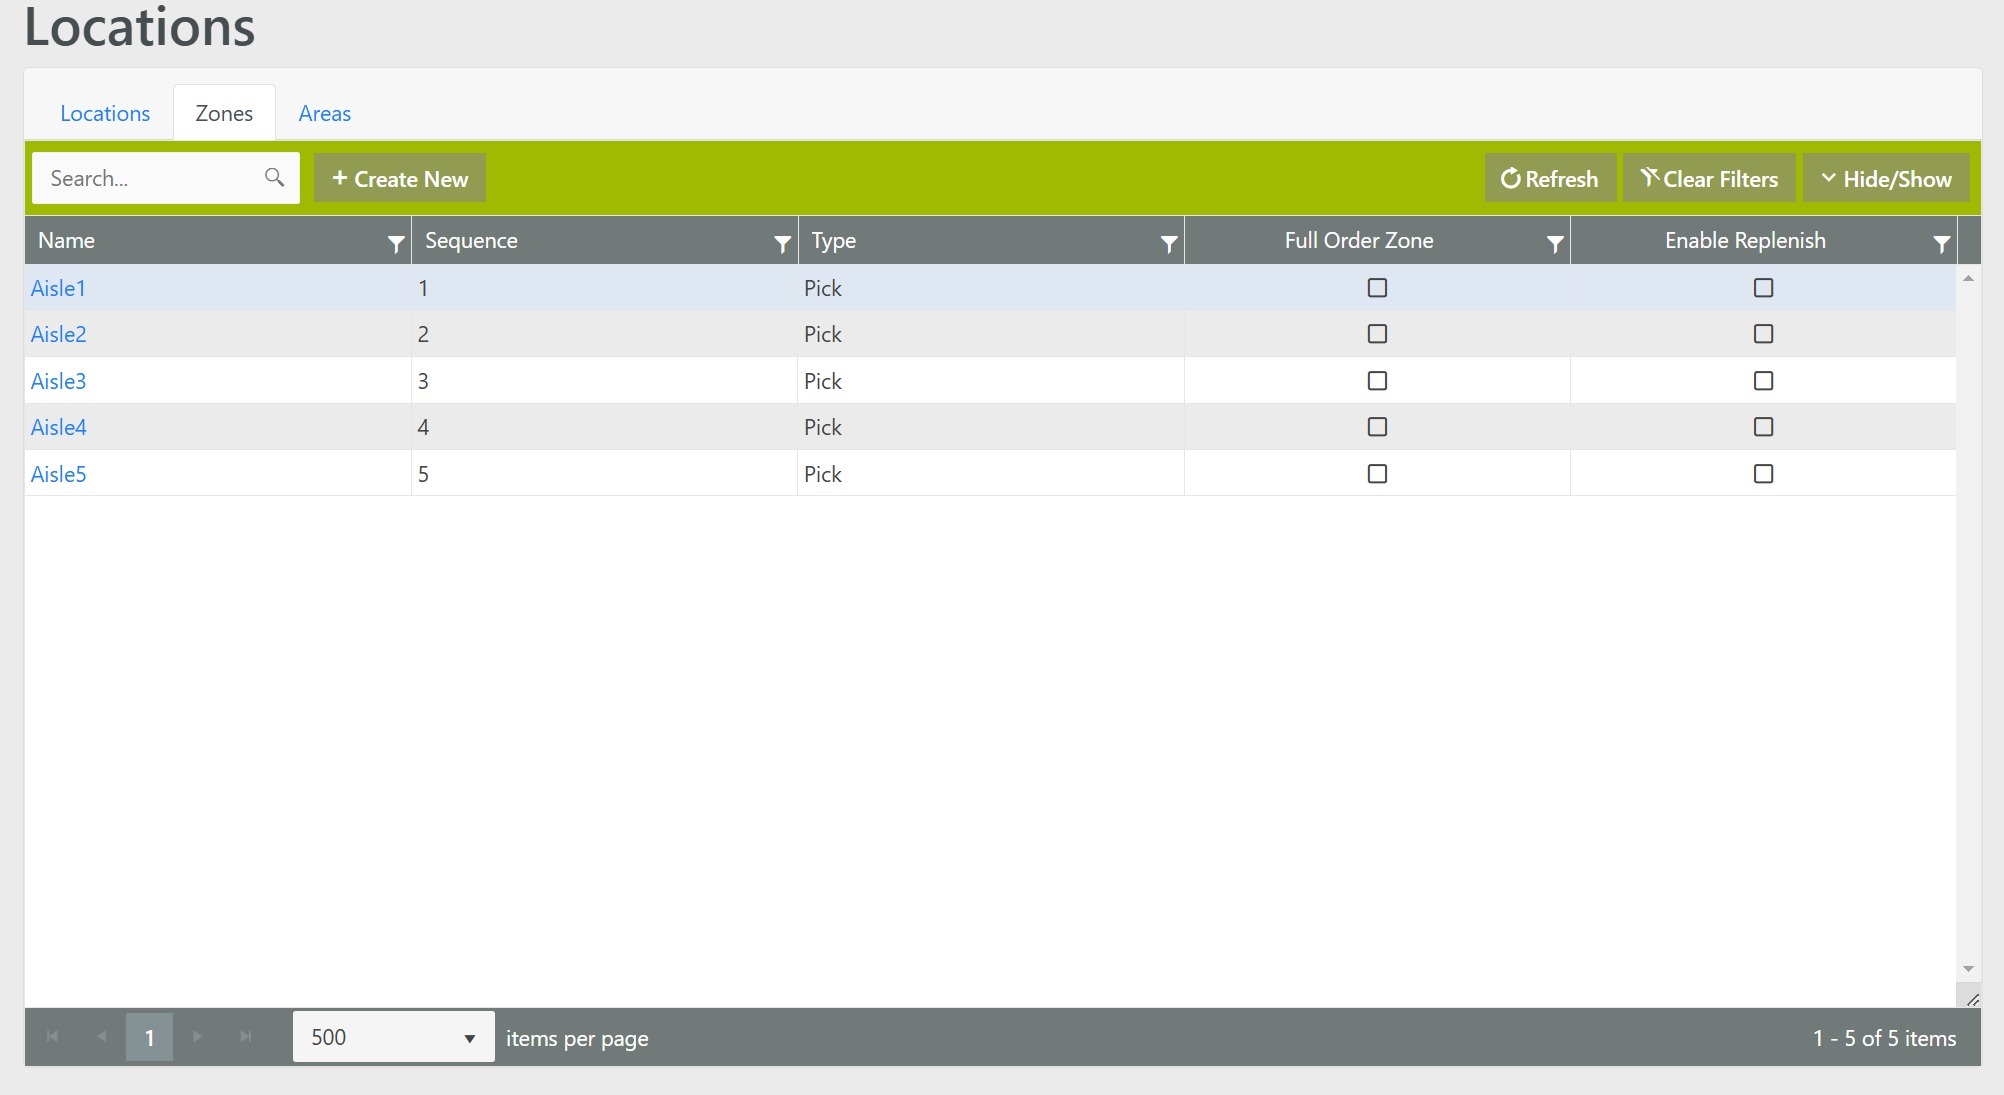The width and height of the screenshot is (2004, 1095).
Task: Open the Type column filter icon
Action: coord(1168,243)
